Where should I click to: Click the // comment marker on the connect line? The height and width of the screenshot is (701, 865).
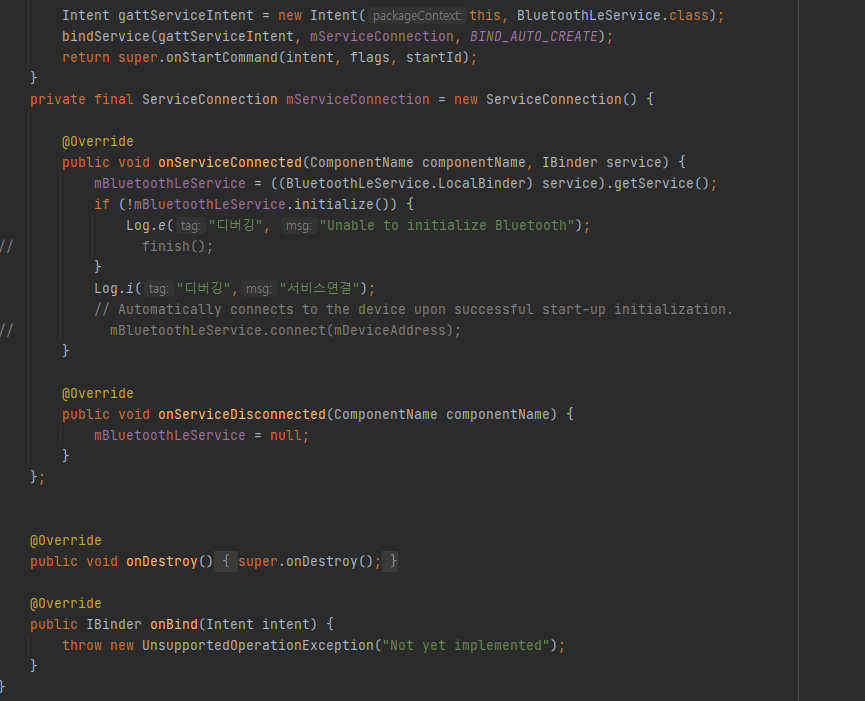(7, 330)
